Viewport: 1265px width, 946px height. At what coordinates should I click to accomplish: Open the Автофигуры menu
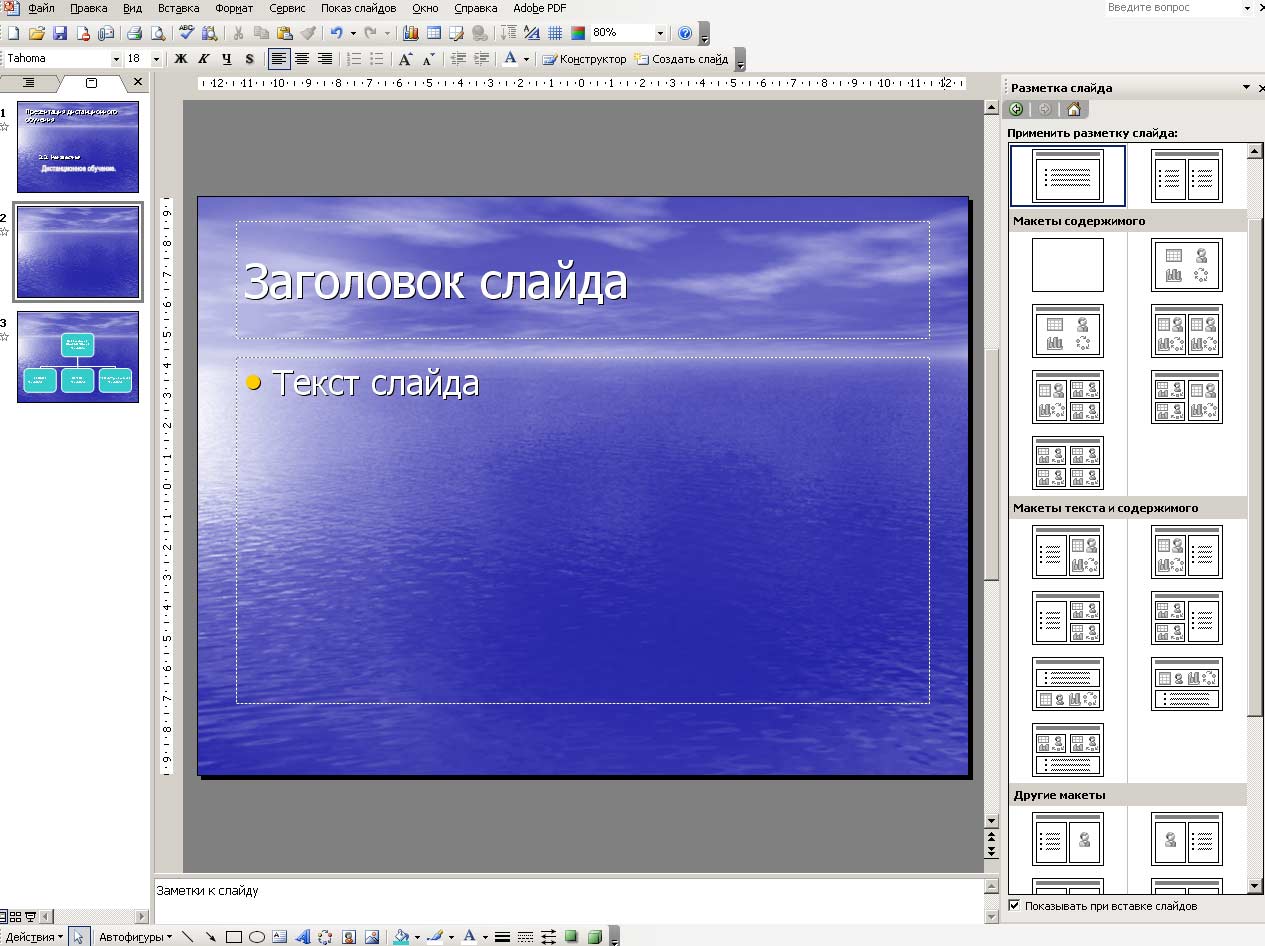135,937
